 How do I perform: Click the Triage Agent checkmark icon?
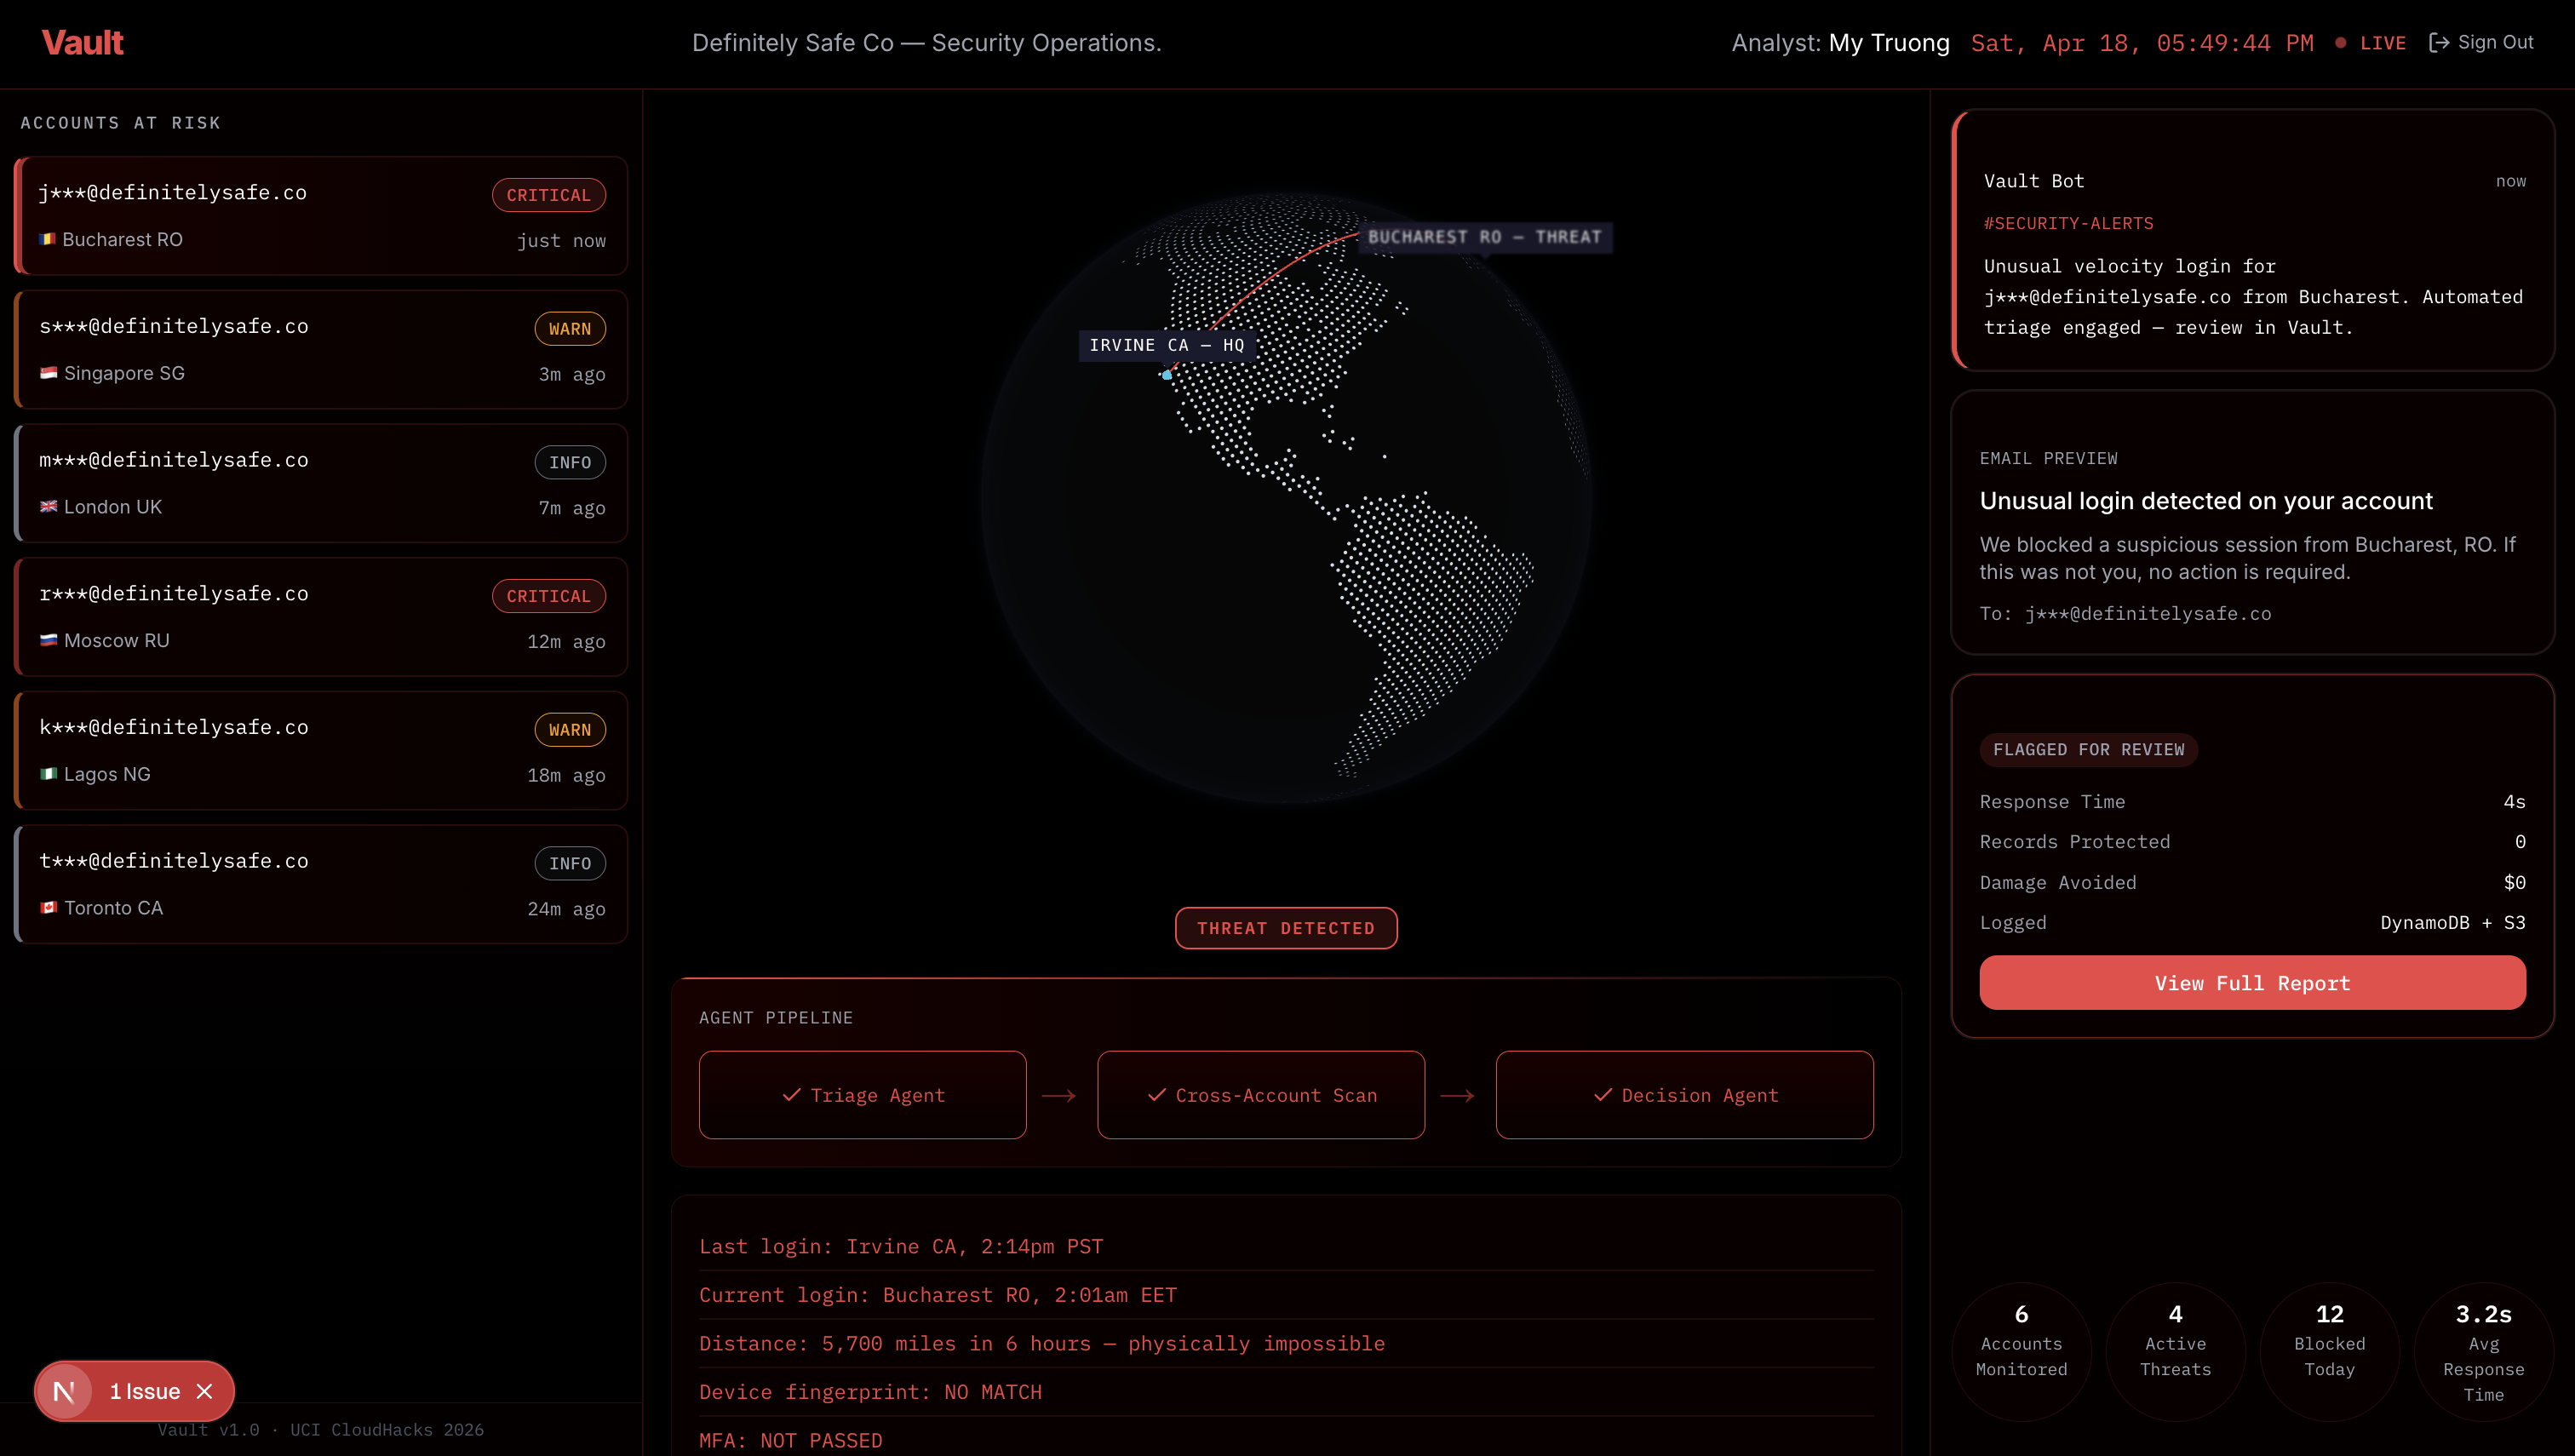[x=791, y=1095]
